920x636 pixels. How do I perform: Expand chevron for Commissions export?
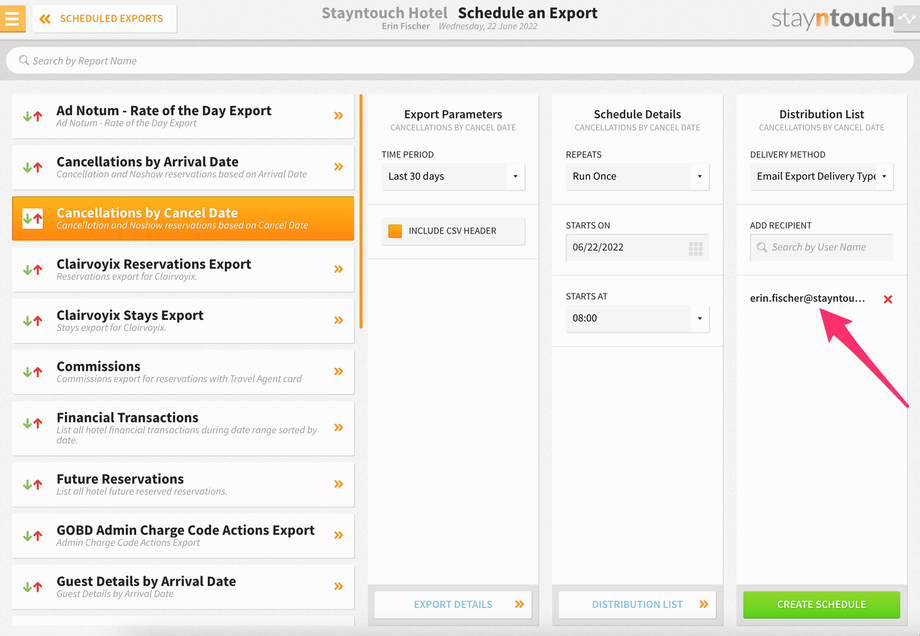[339, 371]
